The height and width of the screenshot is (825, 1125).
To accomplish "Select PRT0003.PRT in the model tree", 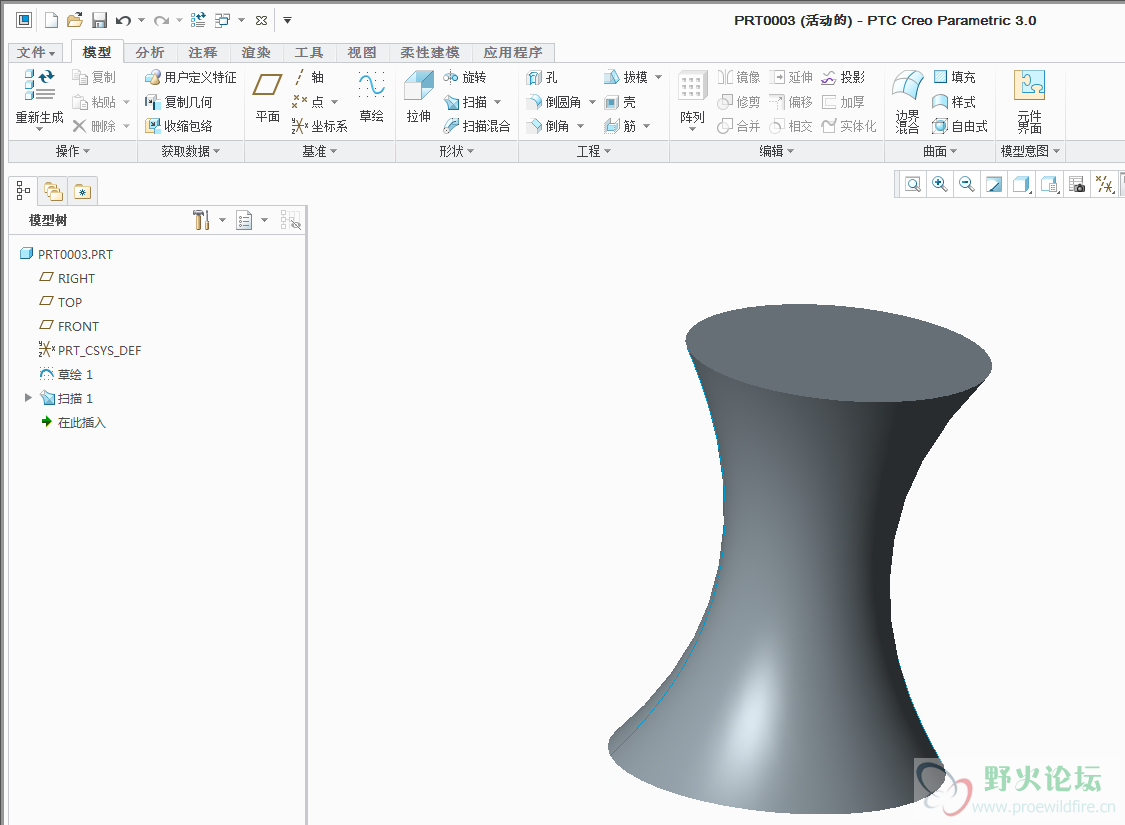I will 66,254.
